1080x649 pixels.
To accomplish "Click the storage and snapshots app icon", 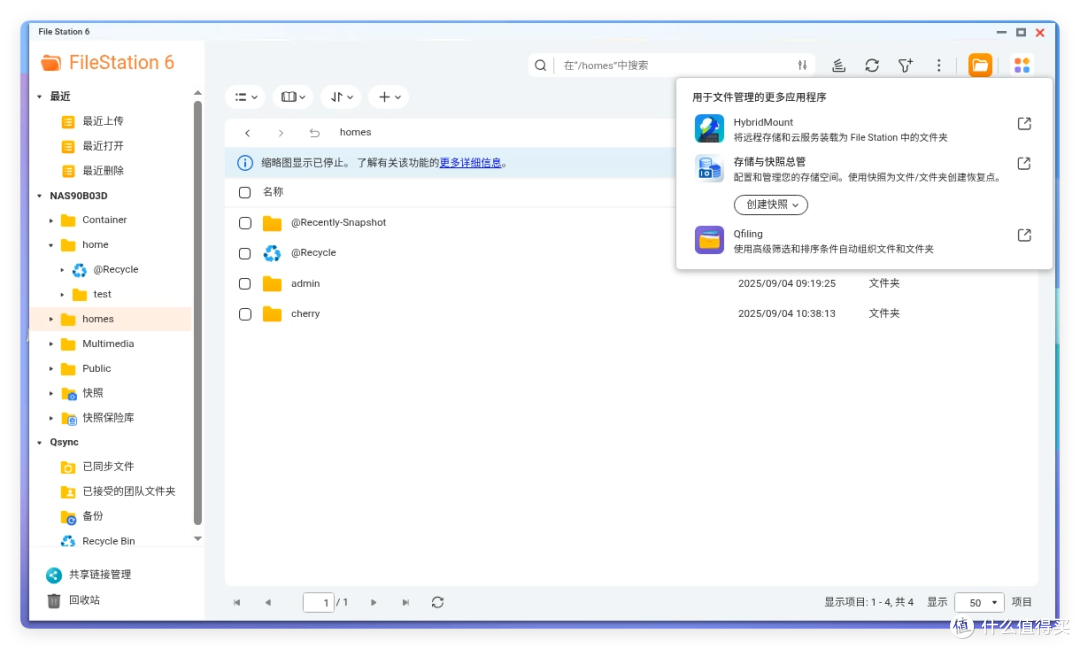I will (709, 168).
